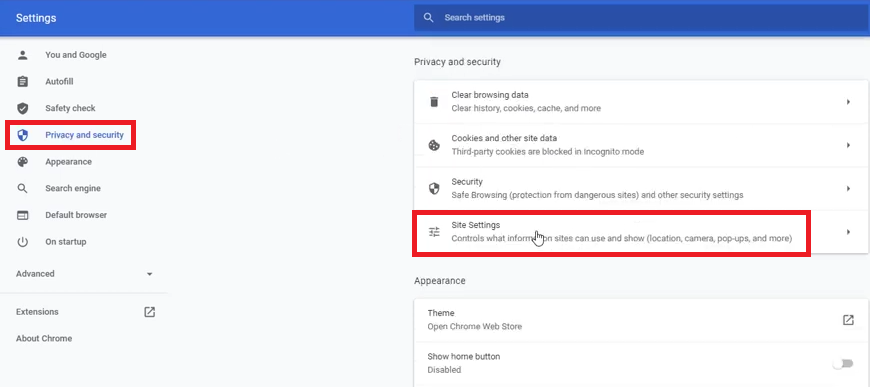Open Chrome Web Store via Theme's external-link icon

click(848, 319)
